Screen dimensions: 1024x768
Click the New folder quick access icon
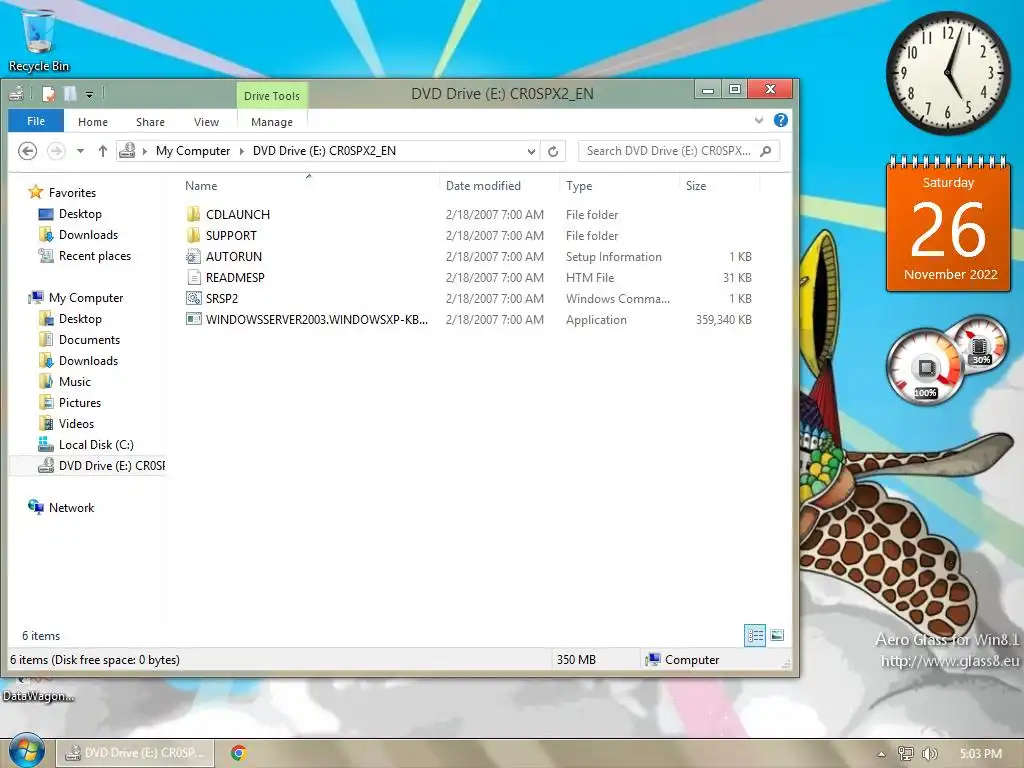70,94
